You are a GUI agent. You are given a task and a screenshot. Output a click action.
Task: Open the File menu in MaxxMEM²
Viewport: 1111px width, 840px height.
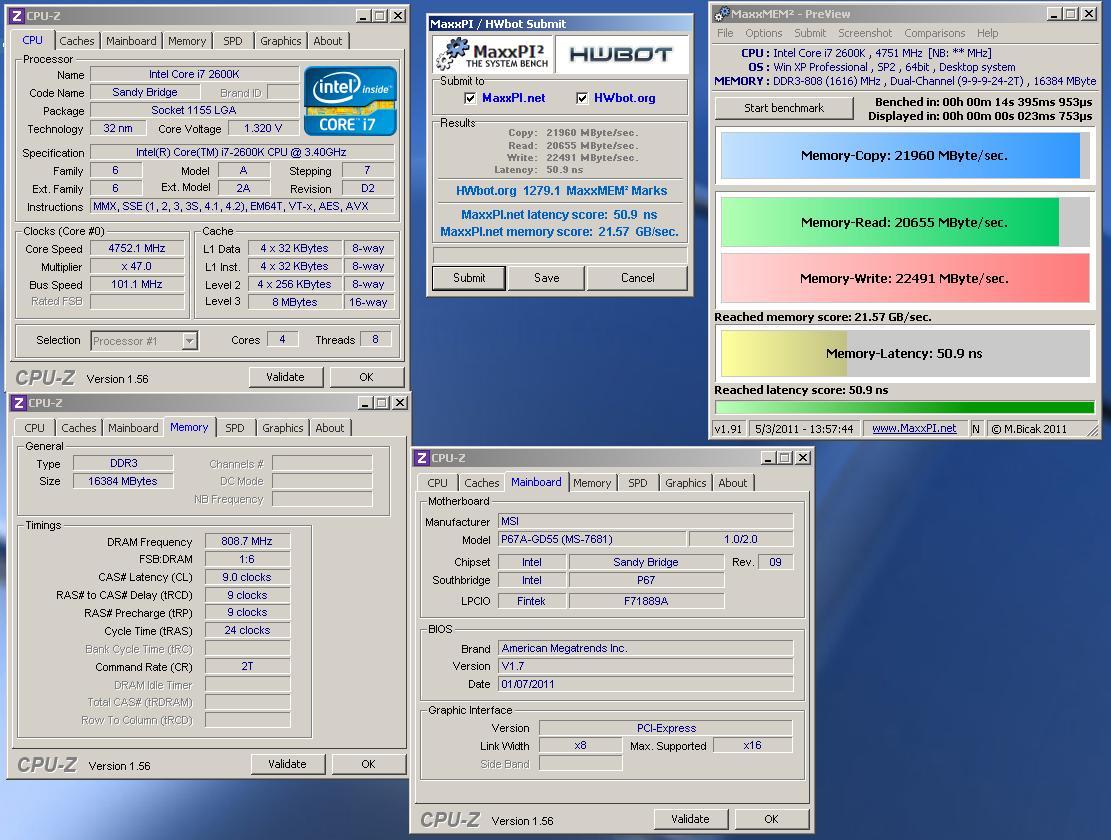coord(725,33)
